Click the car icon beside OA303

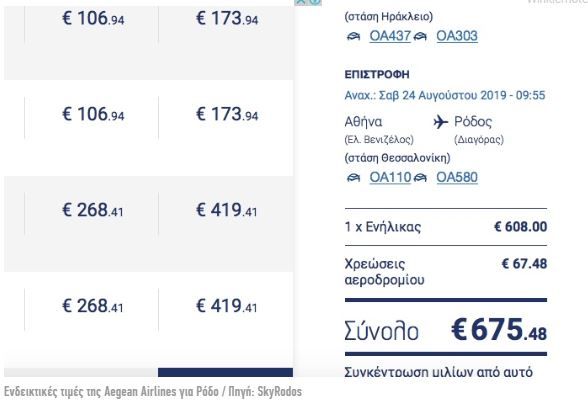click(420, 36)
